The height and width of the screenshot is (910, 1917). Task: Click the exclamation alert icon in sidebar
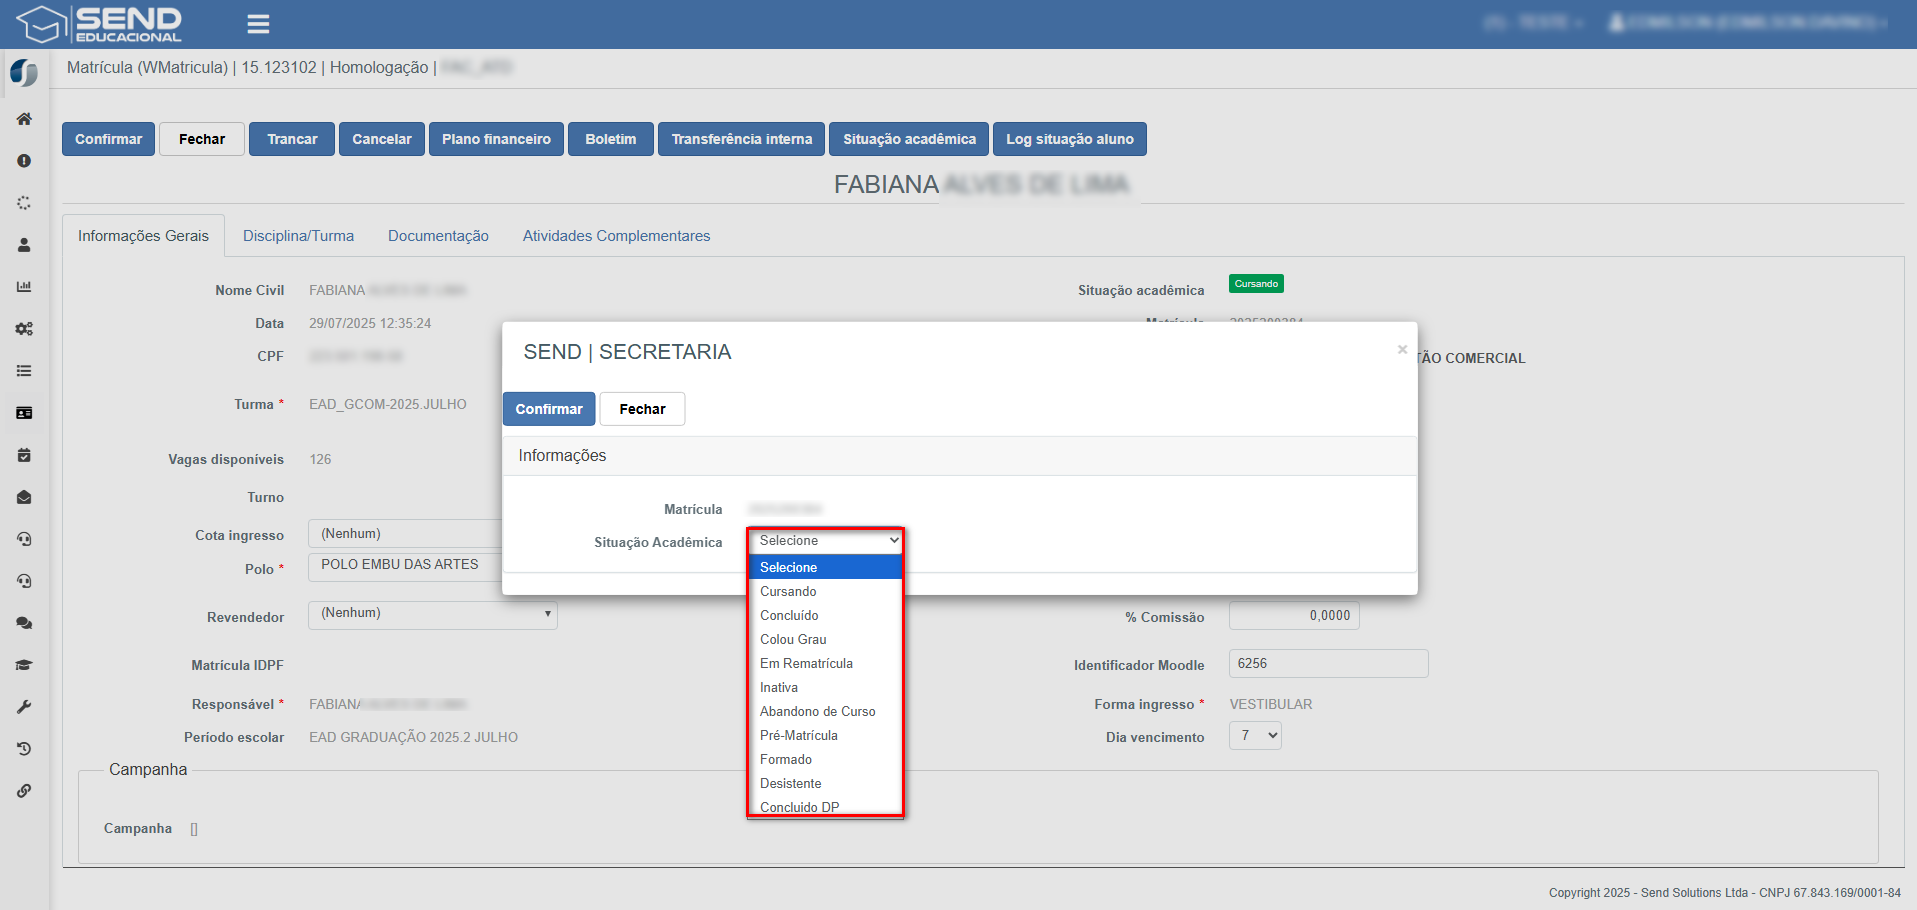[24, 161]
